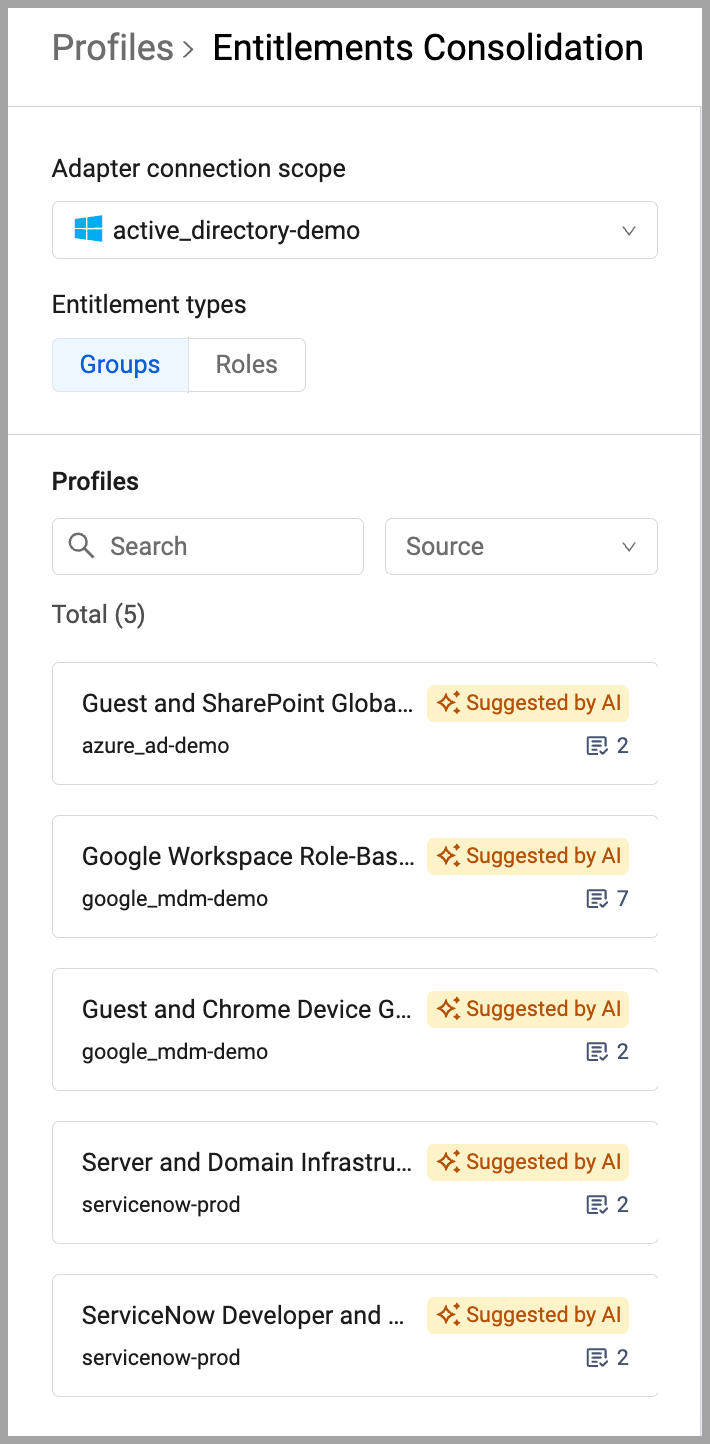The width and height of the screenshot is (710, 1444).
Task: Click AI sparkle icon on Guest and SharePoint card
Action: coord(448,703)
